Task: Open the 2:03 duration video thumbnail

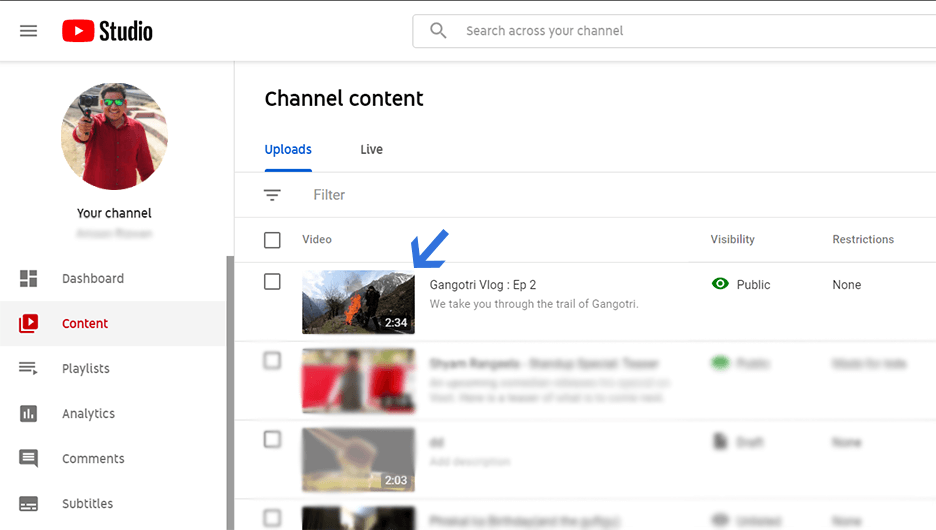Action: coord(358,460)
